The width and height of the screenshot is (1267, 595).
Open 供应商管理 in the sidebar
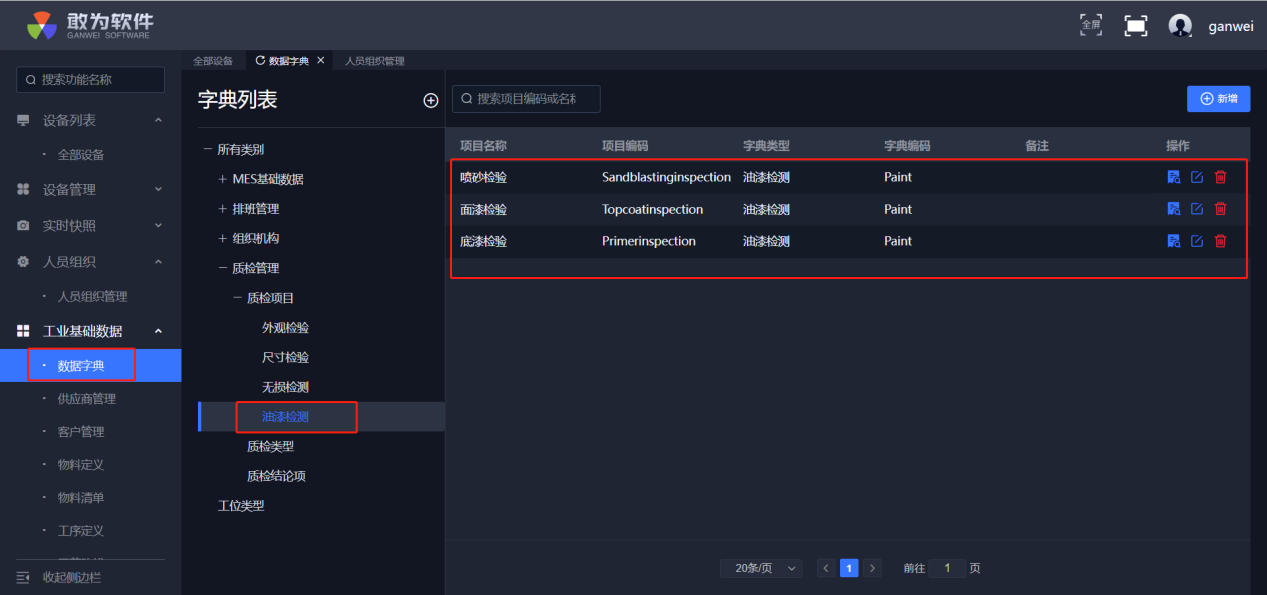[x=86, y=399]
